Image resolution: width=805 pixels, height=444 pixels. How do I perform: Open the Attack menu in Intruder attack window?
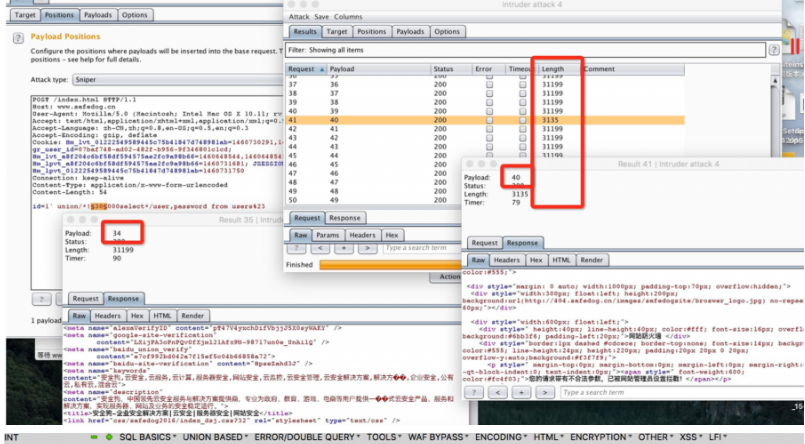coord(299,17)
